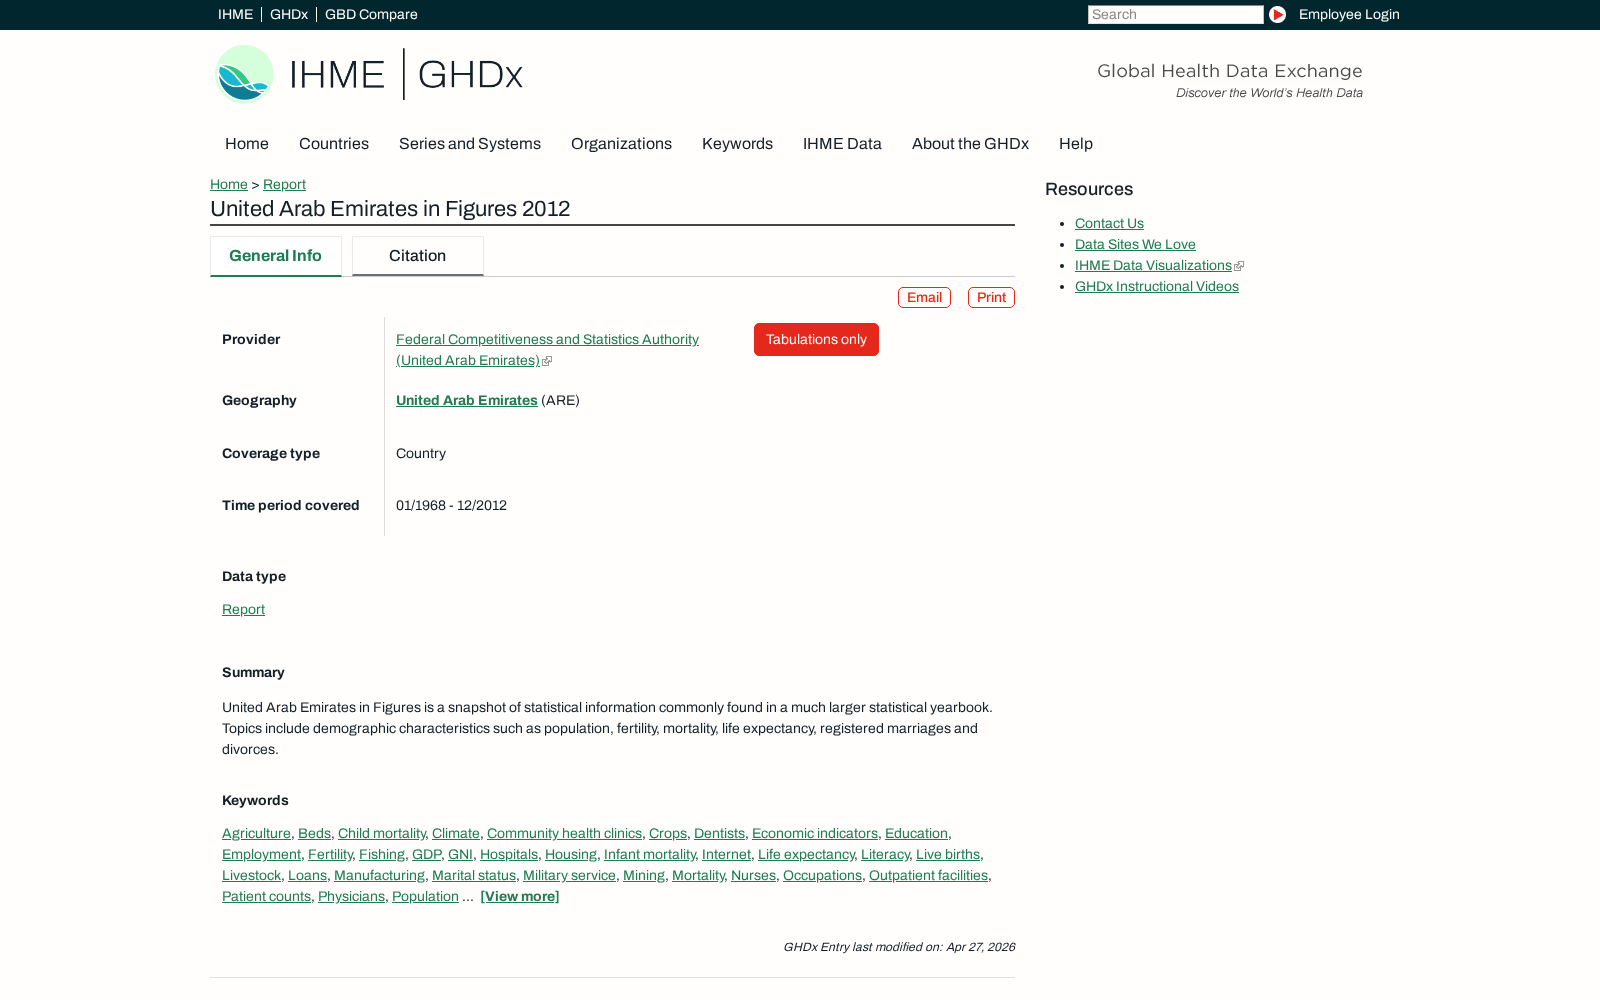Open GBD Compare link
The width and height of the screenshot is (1600, 1000).
tap(371, 14)
